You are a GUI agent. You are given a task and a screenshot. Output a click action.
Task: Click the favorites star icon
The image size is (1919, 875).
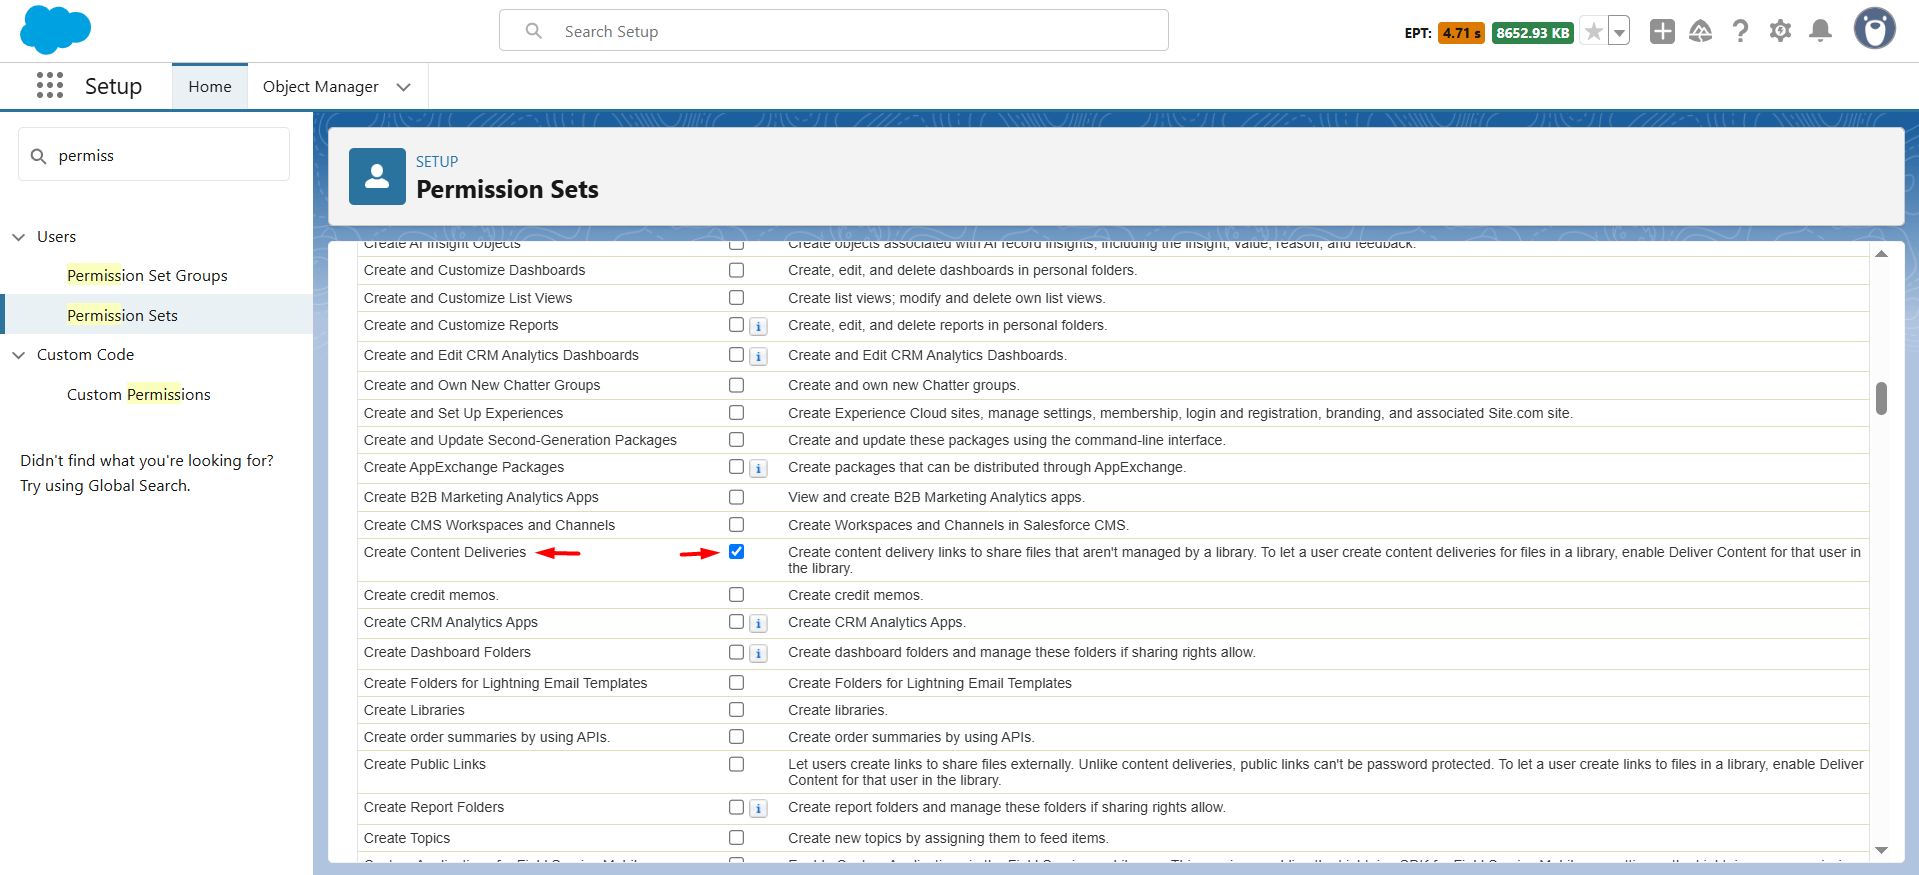pyautogui.click(x=1594, y=32)
